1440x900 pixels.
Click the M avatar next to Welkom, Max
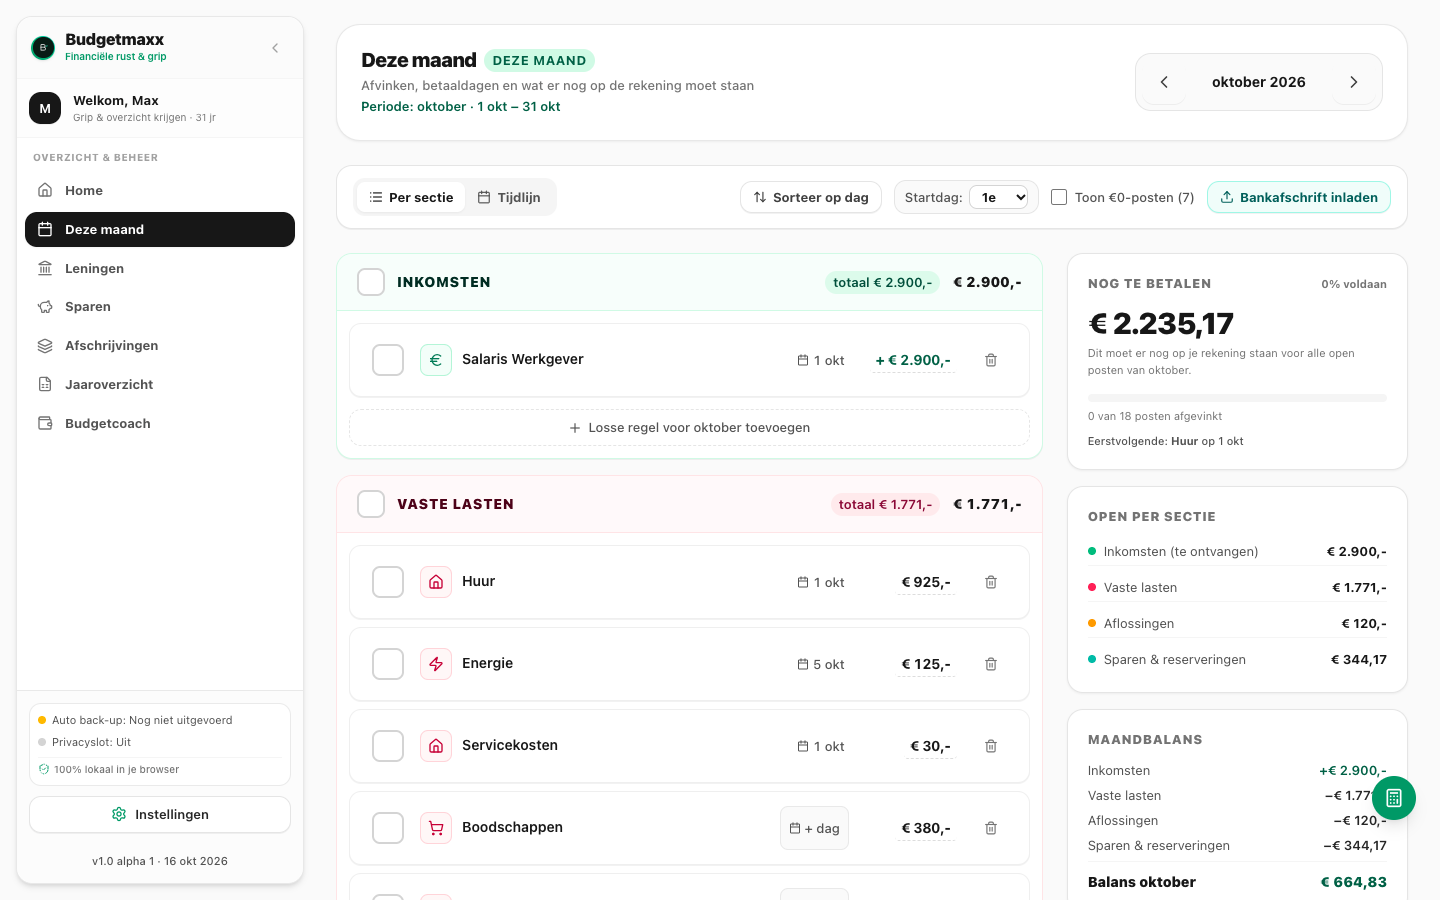(x=45, y=108)
